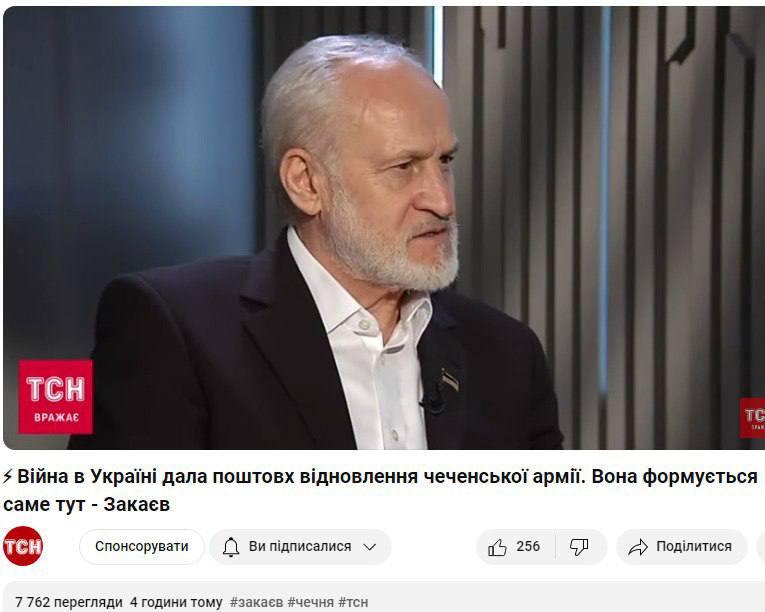Click the 4 години тому timestamp
765x612 pixels.
176,602
